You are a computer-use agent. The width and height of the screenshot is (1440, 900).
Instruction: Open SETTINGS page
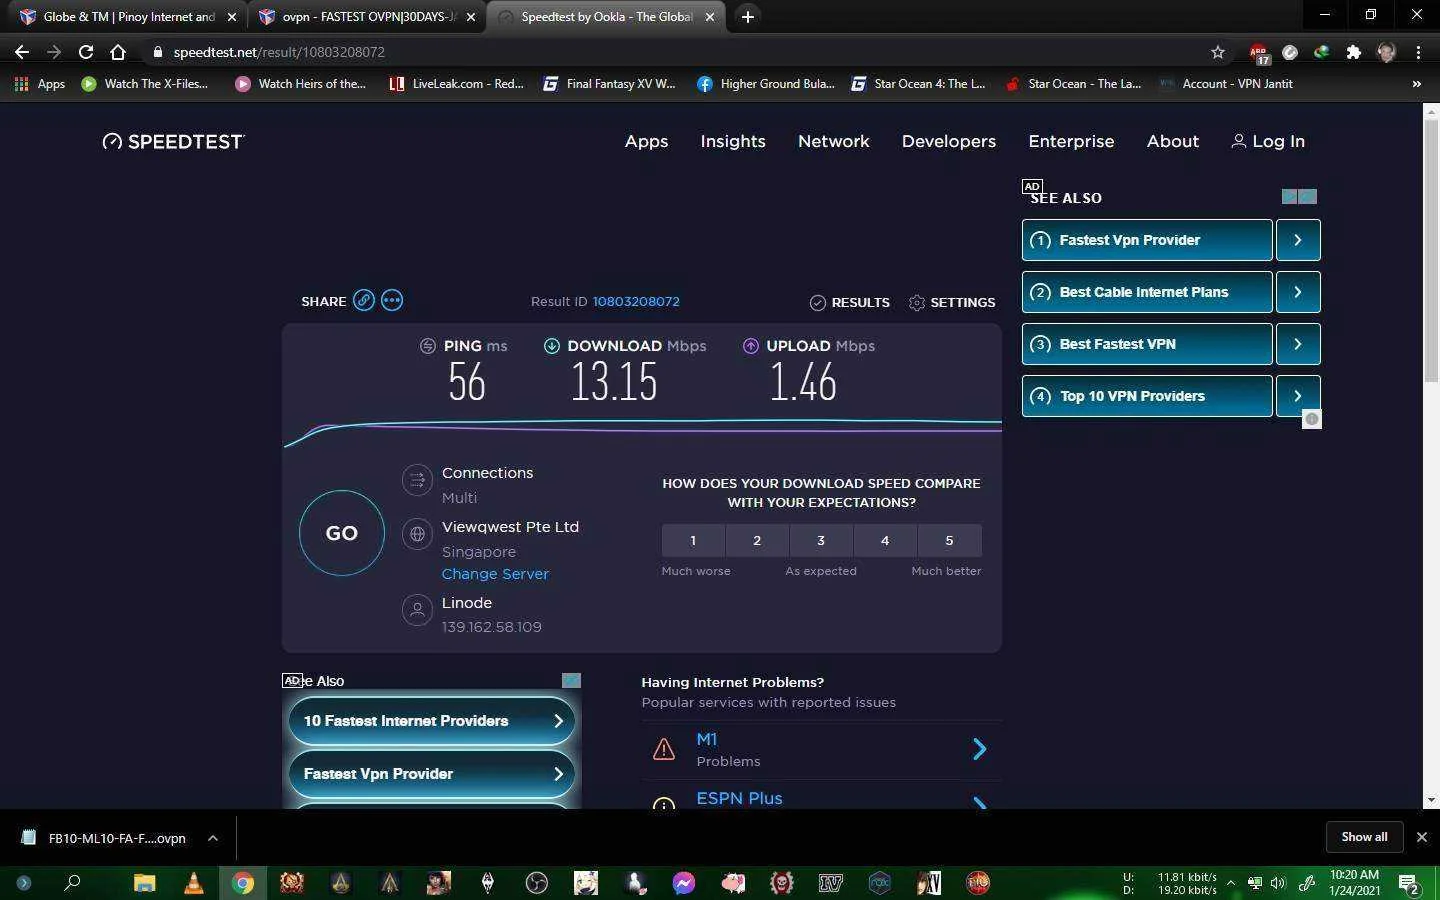coord(952,302)
